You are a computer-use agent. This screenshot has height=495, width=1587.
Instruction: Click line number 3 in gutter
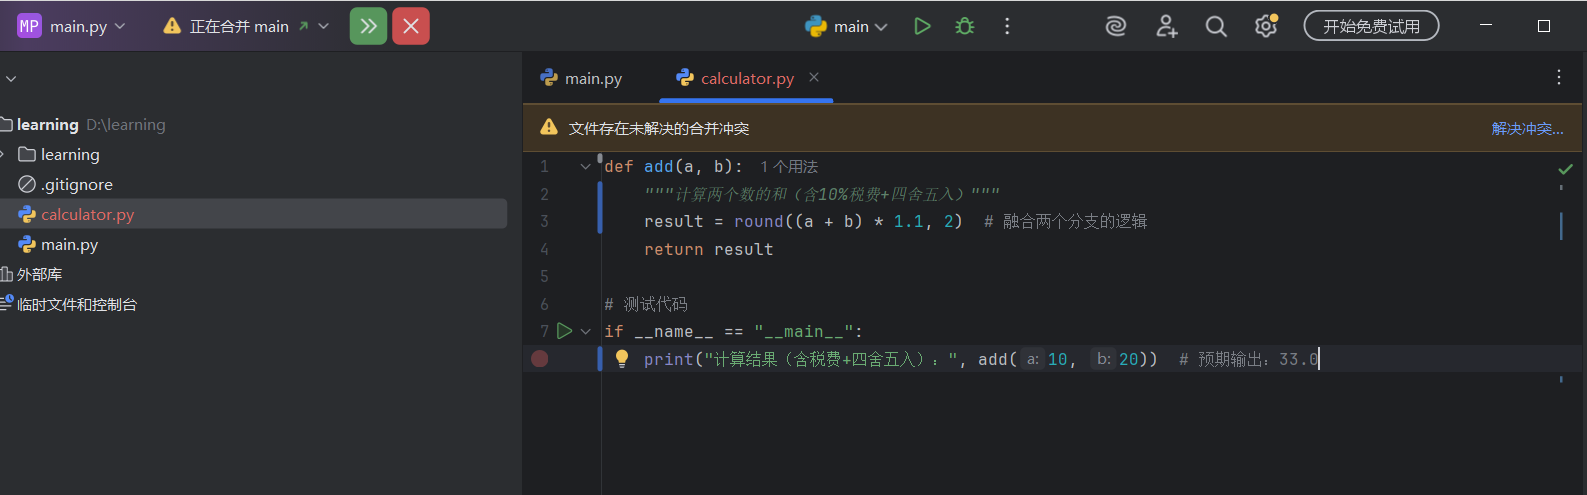point(544,221)
